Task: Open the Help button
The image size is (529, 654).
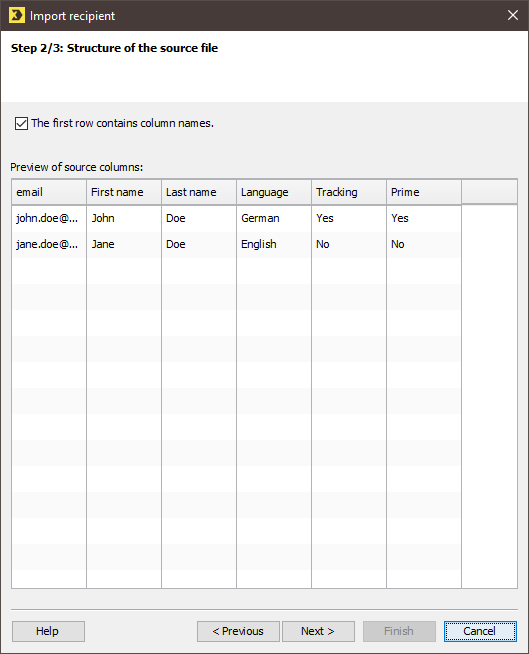Action: pyautogui.click(x=48, y=631)
